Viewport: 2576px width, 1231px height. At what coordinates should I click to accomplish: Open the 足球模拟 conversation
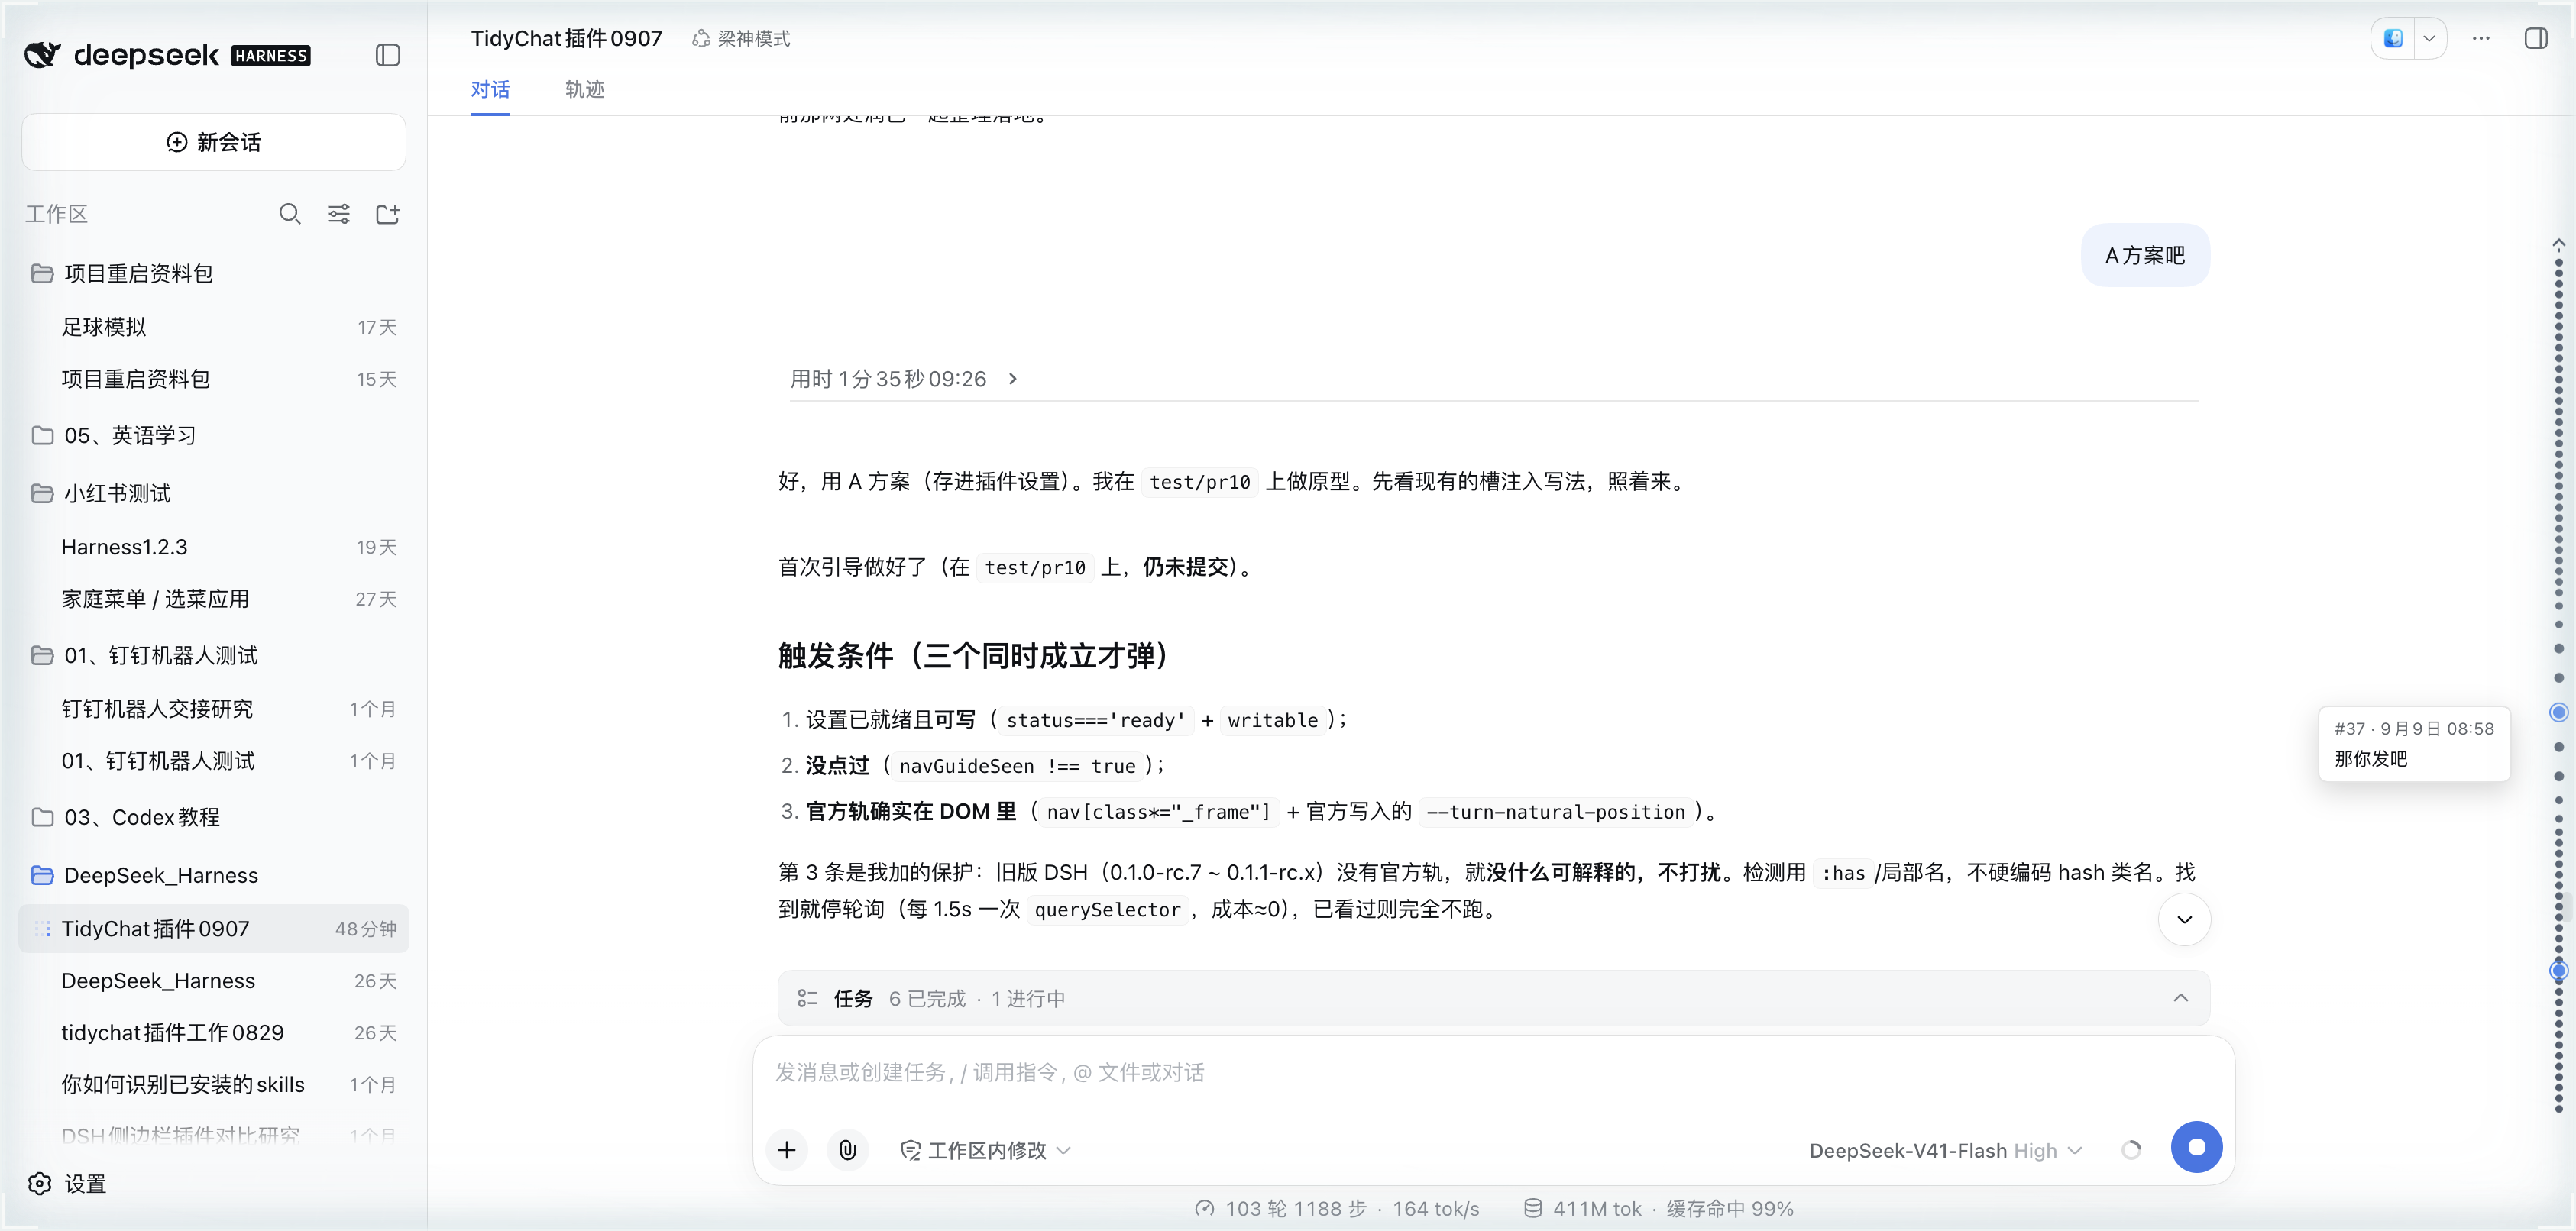tap(213, 327)
